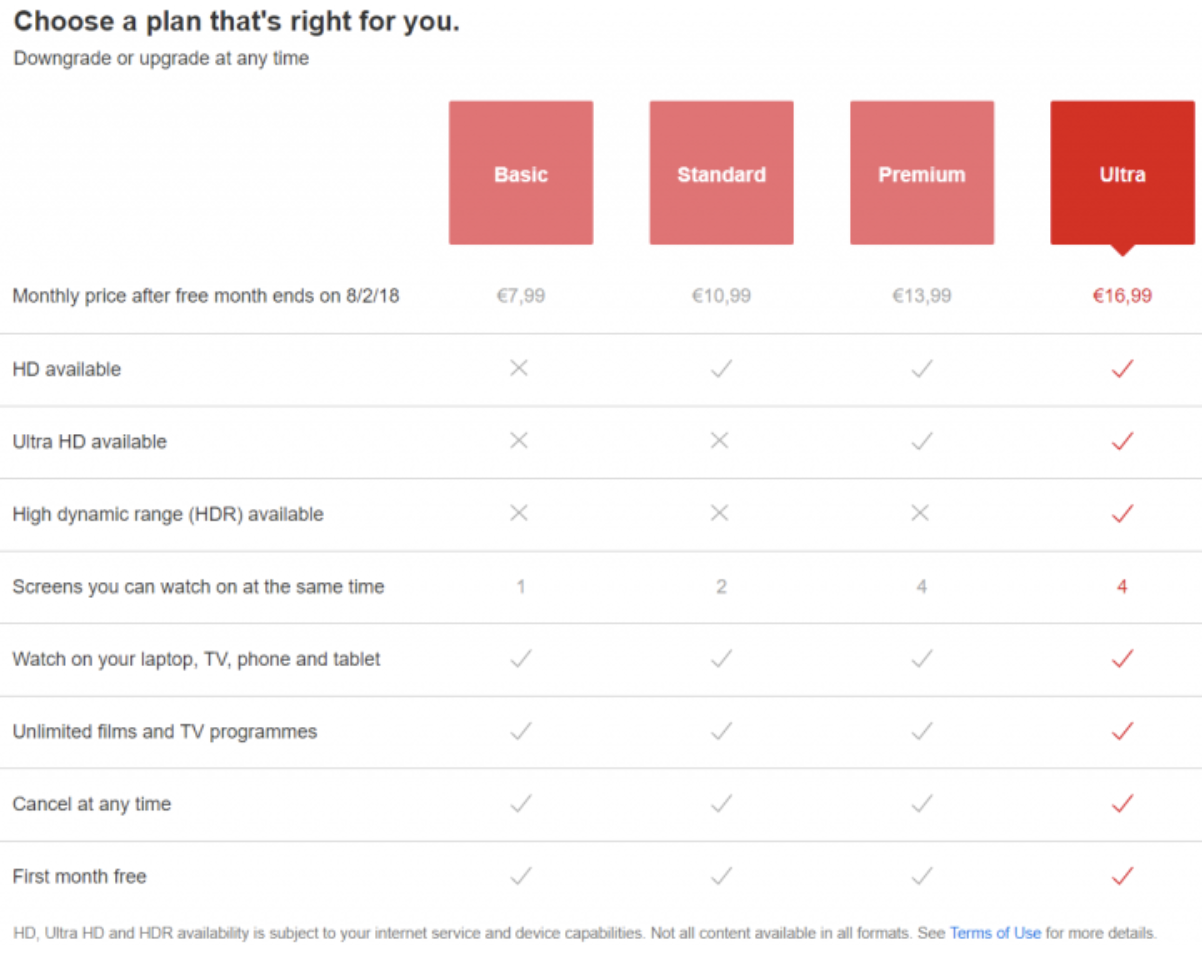This screenshot has width=1202, height=962.
Task: Choose the Premium plan tile
Action: (x=922, y=173)
